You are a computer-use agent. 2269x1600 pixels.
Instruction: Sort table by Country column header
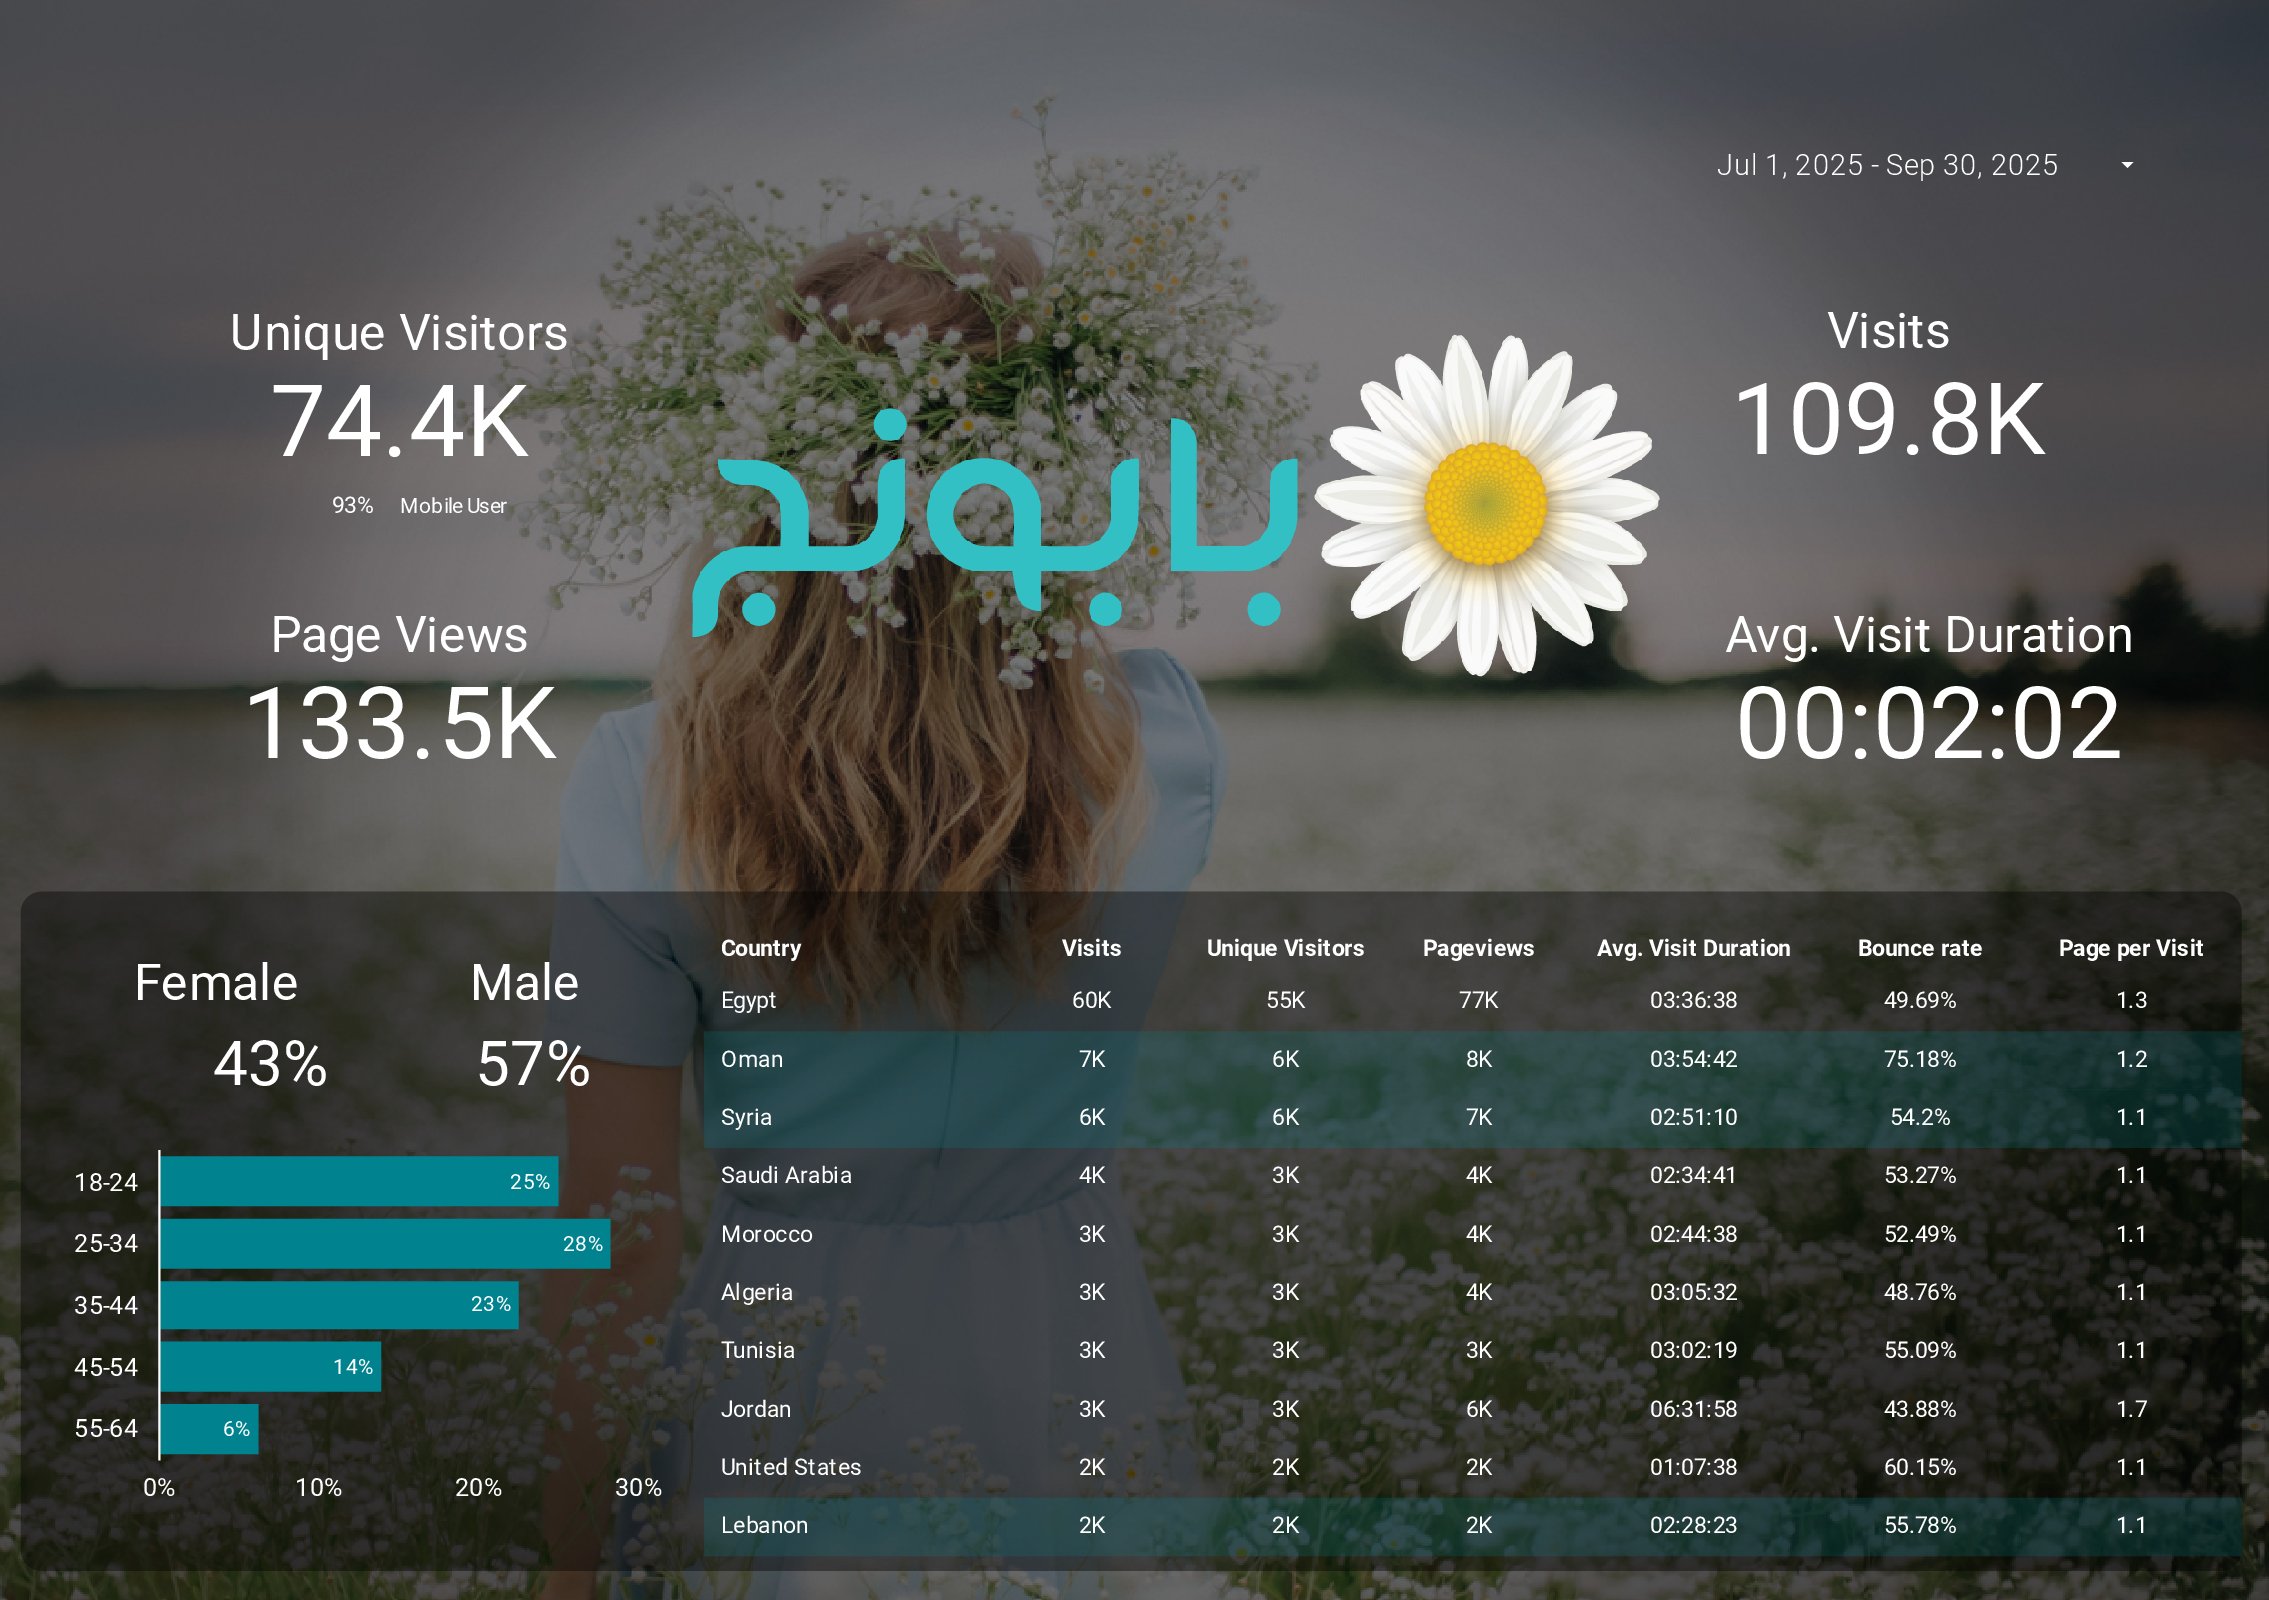760,948
